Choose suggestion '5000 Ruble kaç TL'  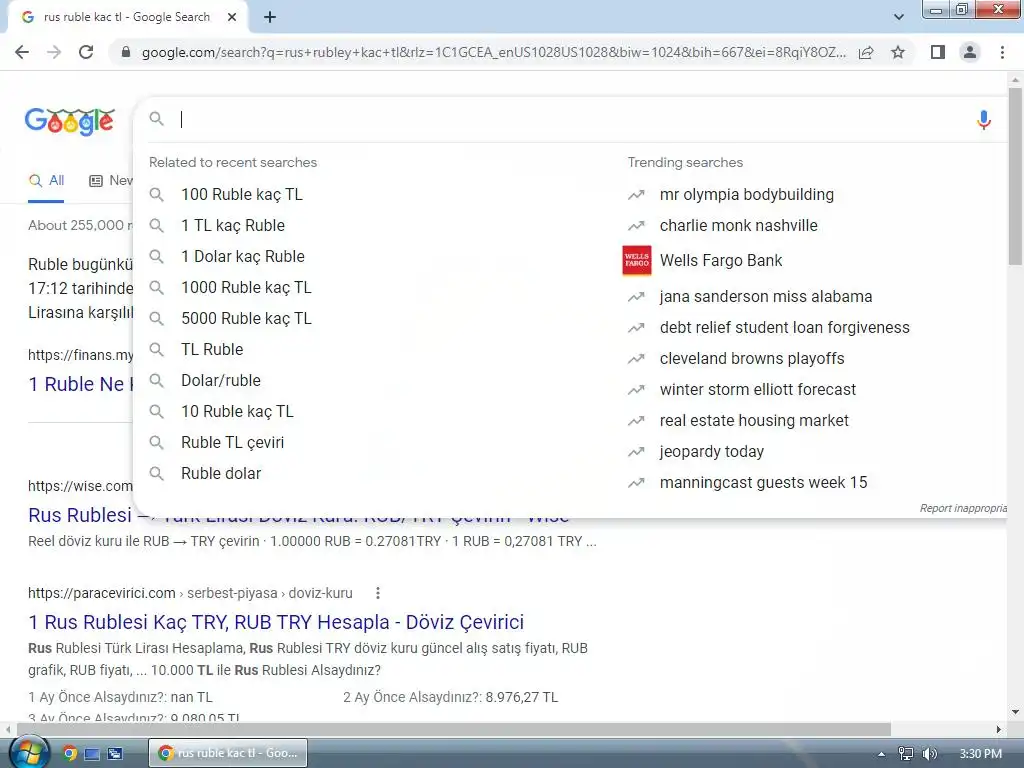[246, 319]
